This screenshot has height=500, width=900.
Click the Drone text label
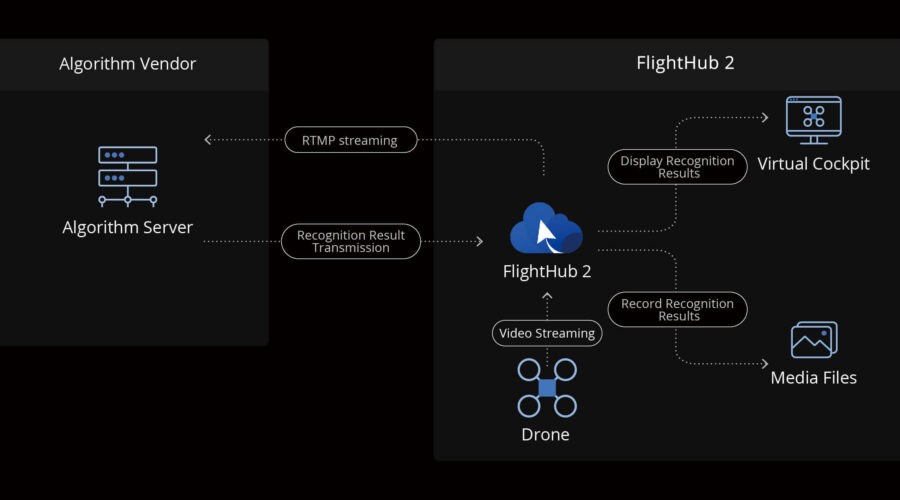click(x=546, y=435)
